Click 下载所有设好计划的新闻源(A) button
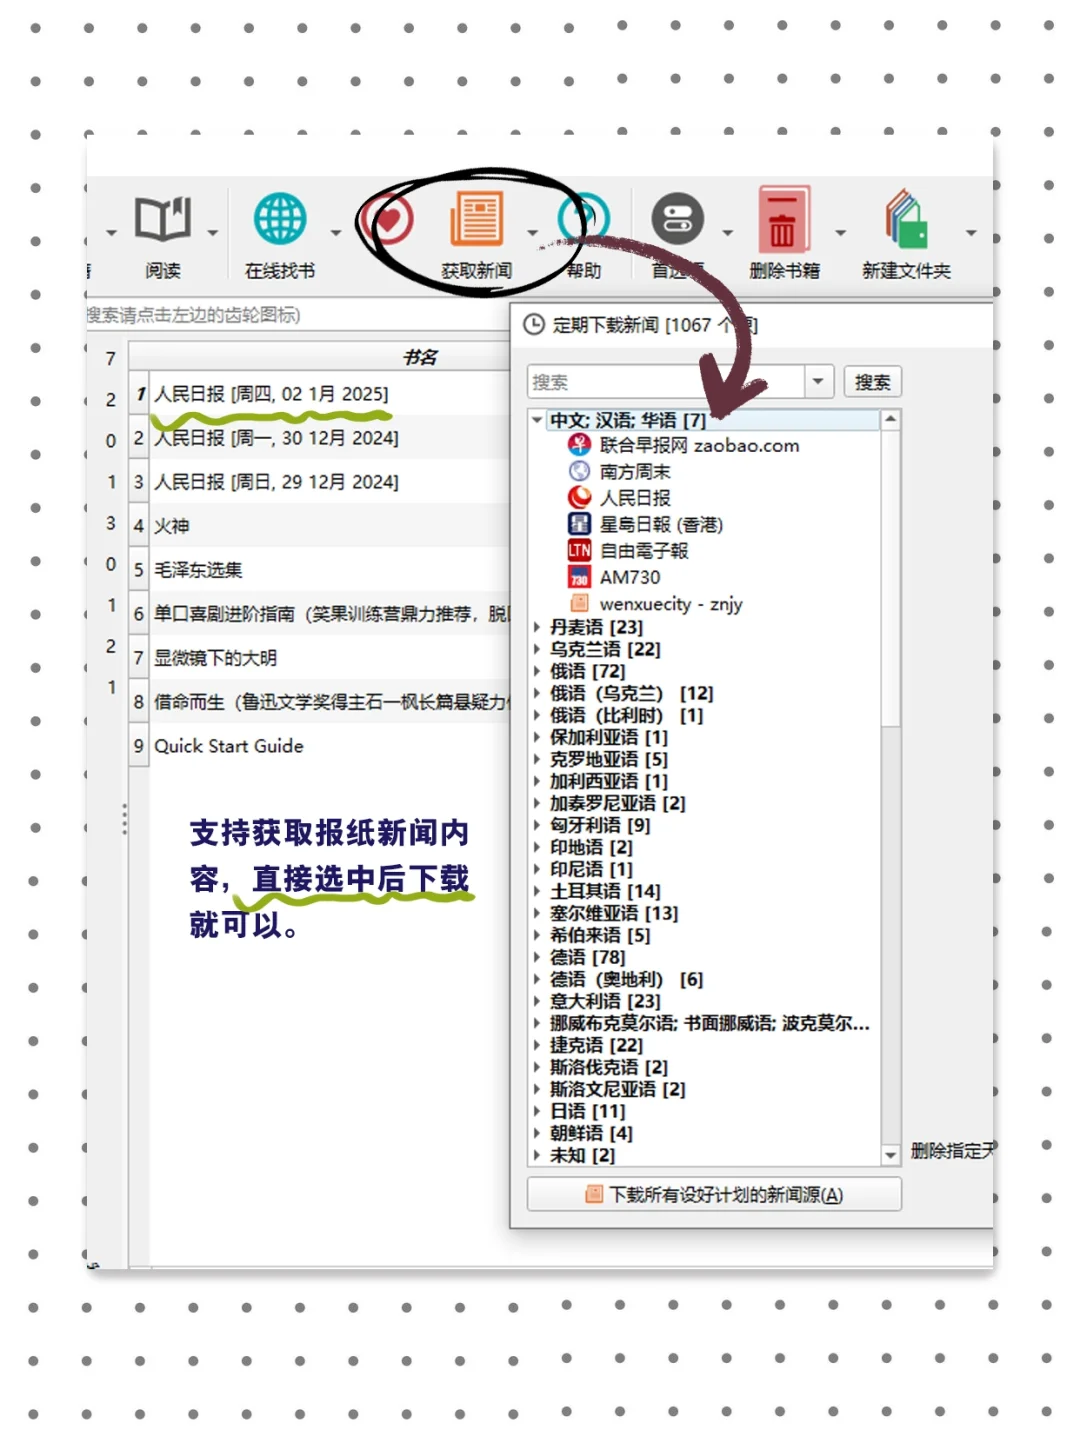 click(714, 1194)
